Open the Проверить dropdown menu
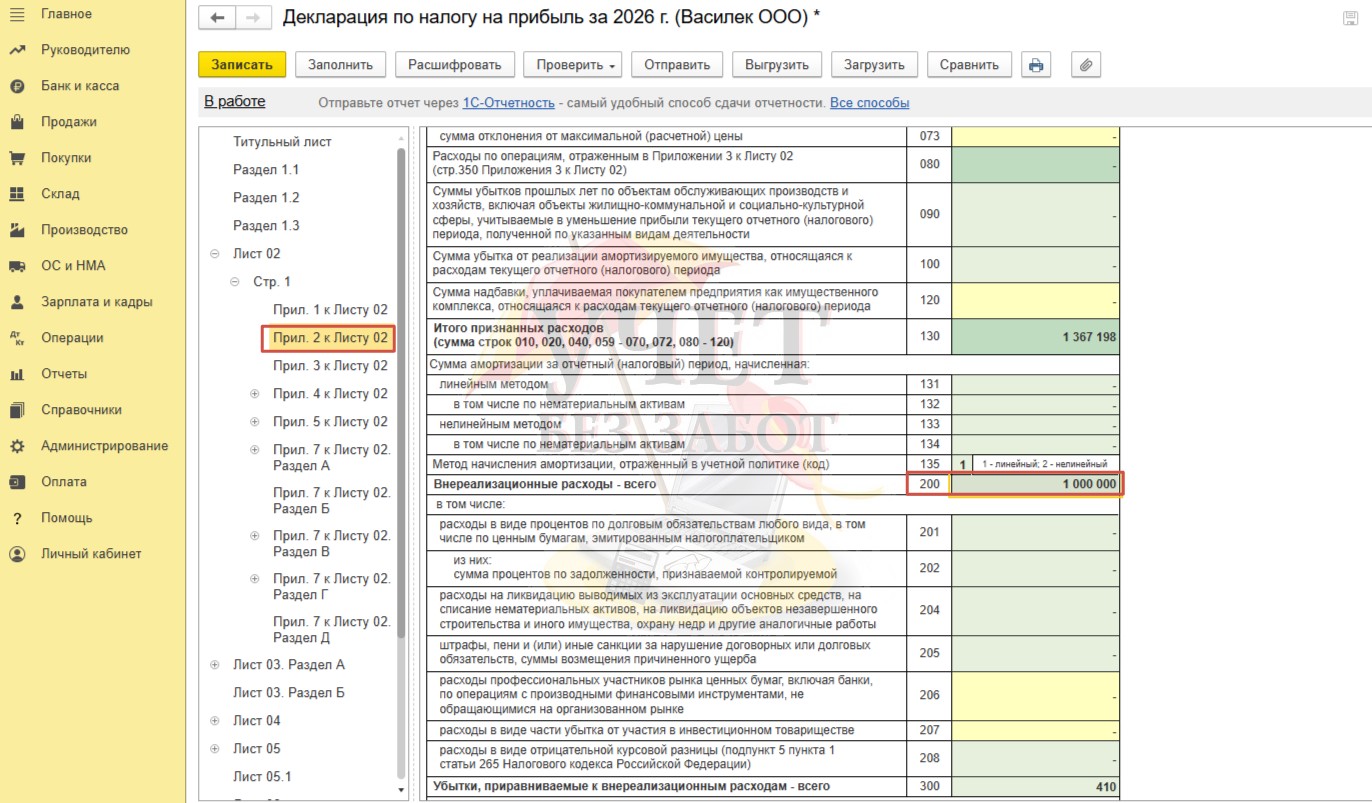This screenshot has height=803, width=1372. click(x=573, y=65)
